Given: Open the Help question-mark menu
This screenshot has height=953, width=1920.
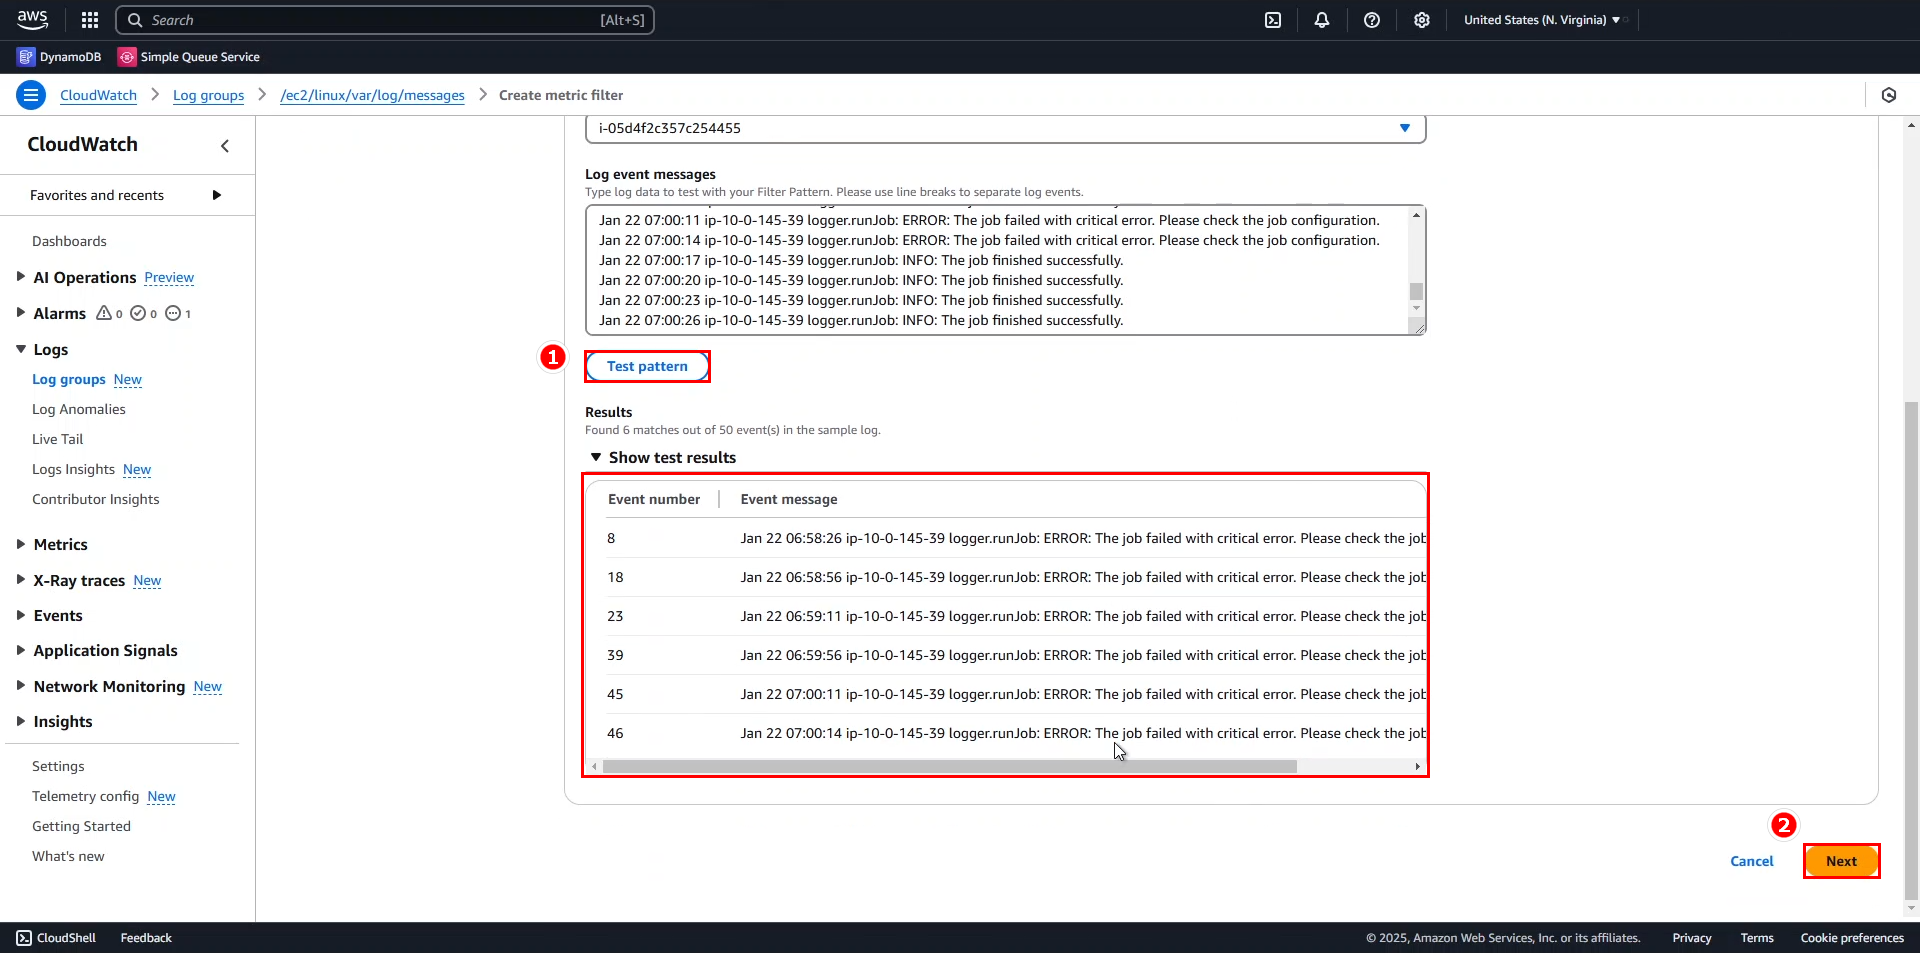Looking at the screenshot, I should click(x=1371, y=20).
